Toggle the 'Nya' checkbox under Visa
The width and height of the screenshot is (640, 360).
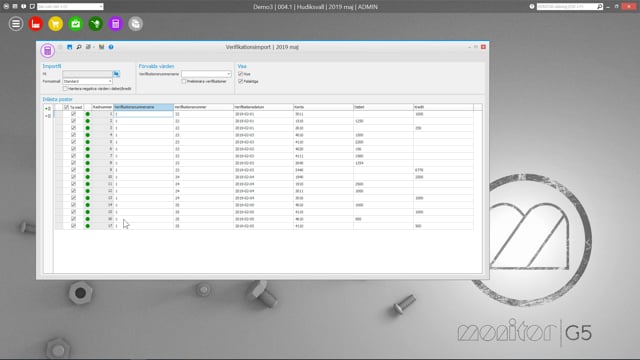(240, 74)
